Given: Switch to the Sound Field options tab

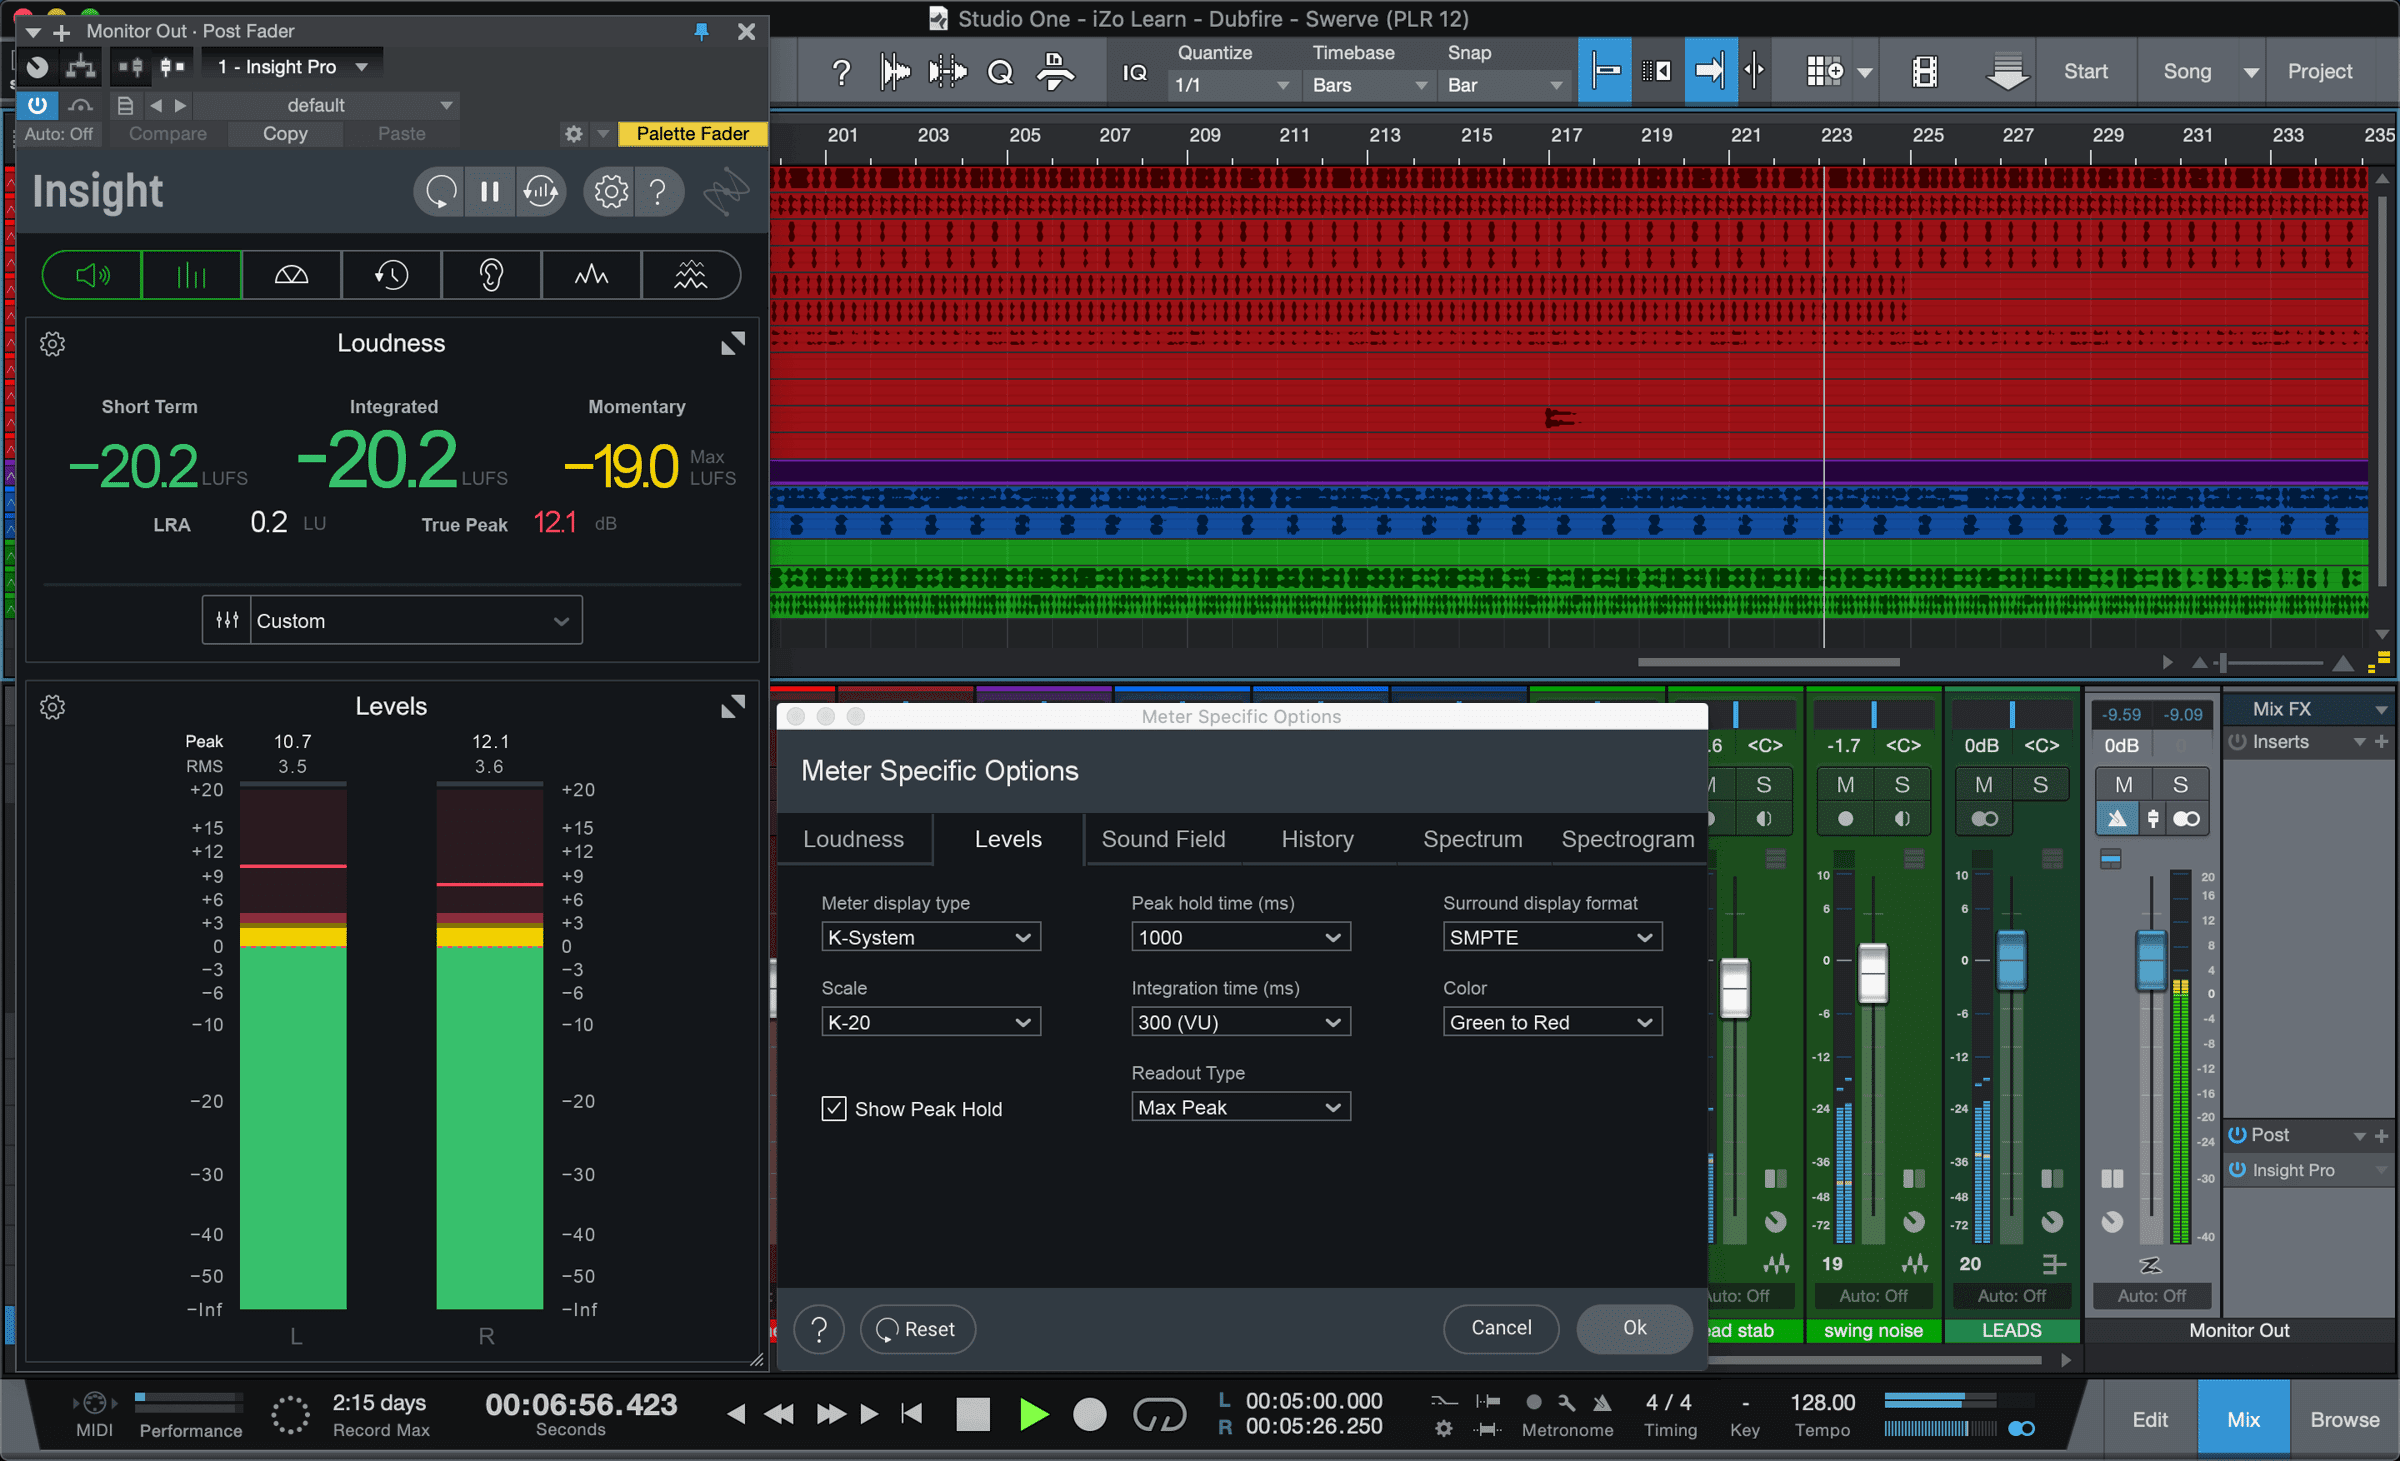Looking at the screenshot, I should (1163, 839).
